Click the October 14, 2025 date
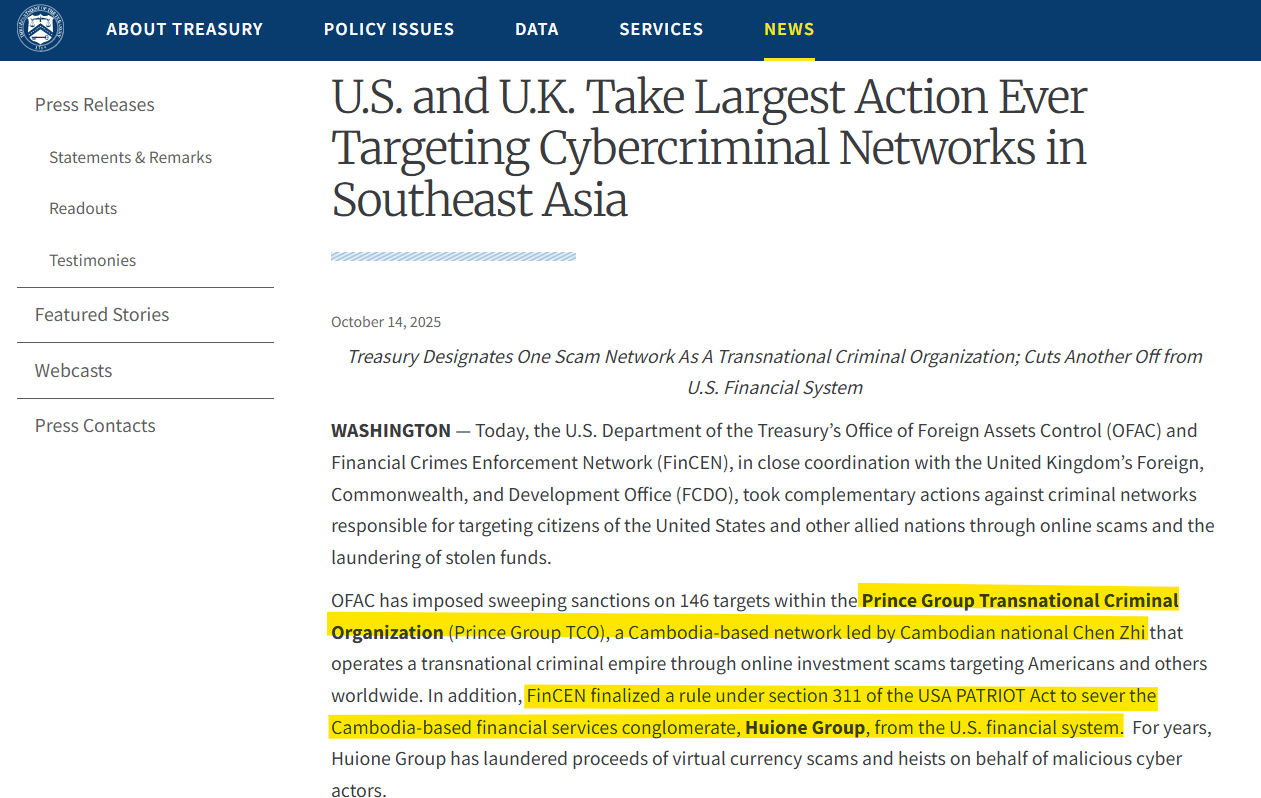 (x=386, y=322)
